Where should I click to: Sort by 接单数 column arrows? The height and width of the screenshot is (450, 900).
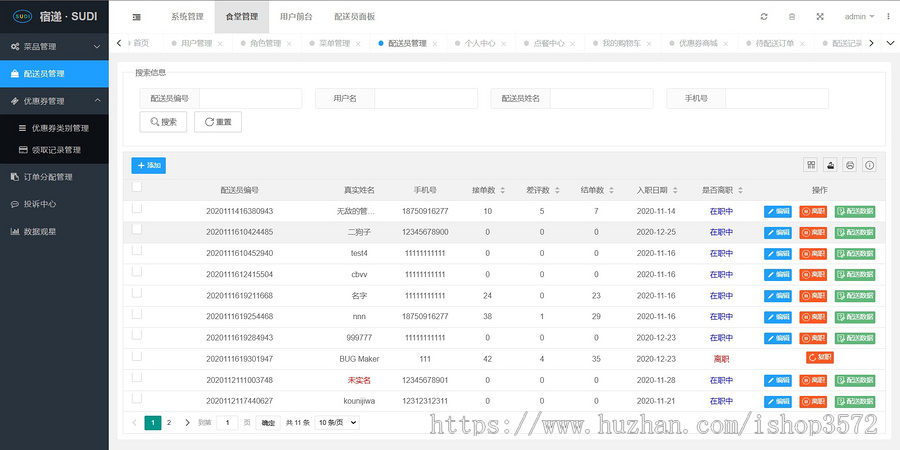pyautogui.click(x=503, y=190)
